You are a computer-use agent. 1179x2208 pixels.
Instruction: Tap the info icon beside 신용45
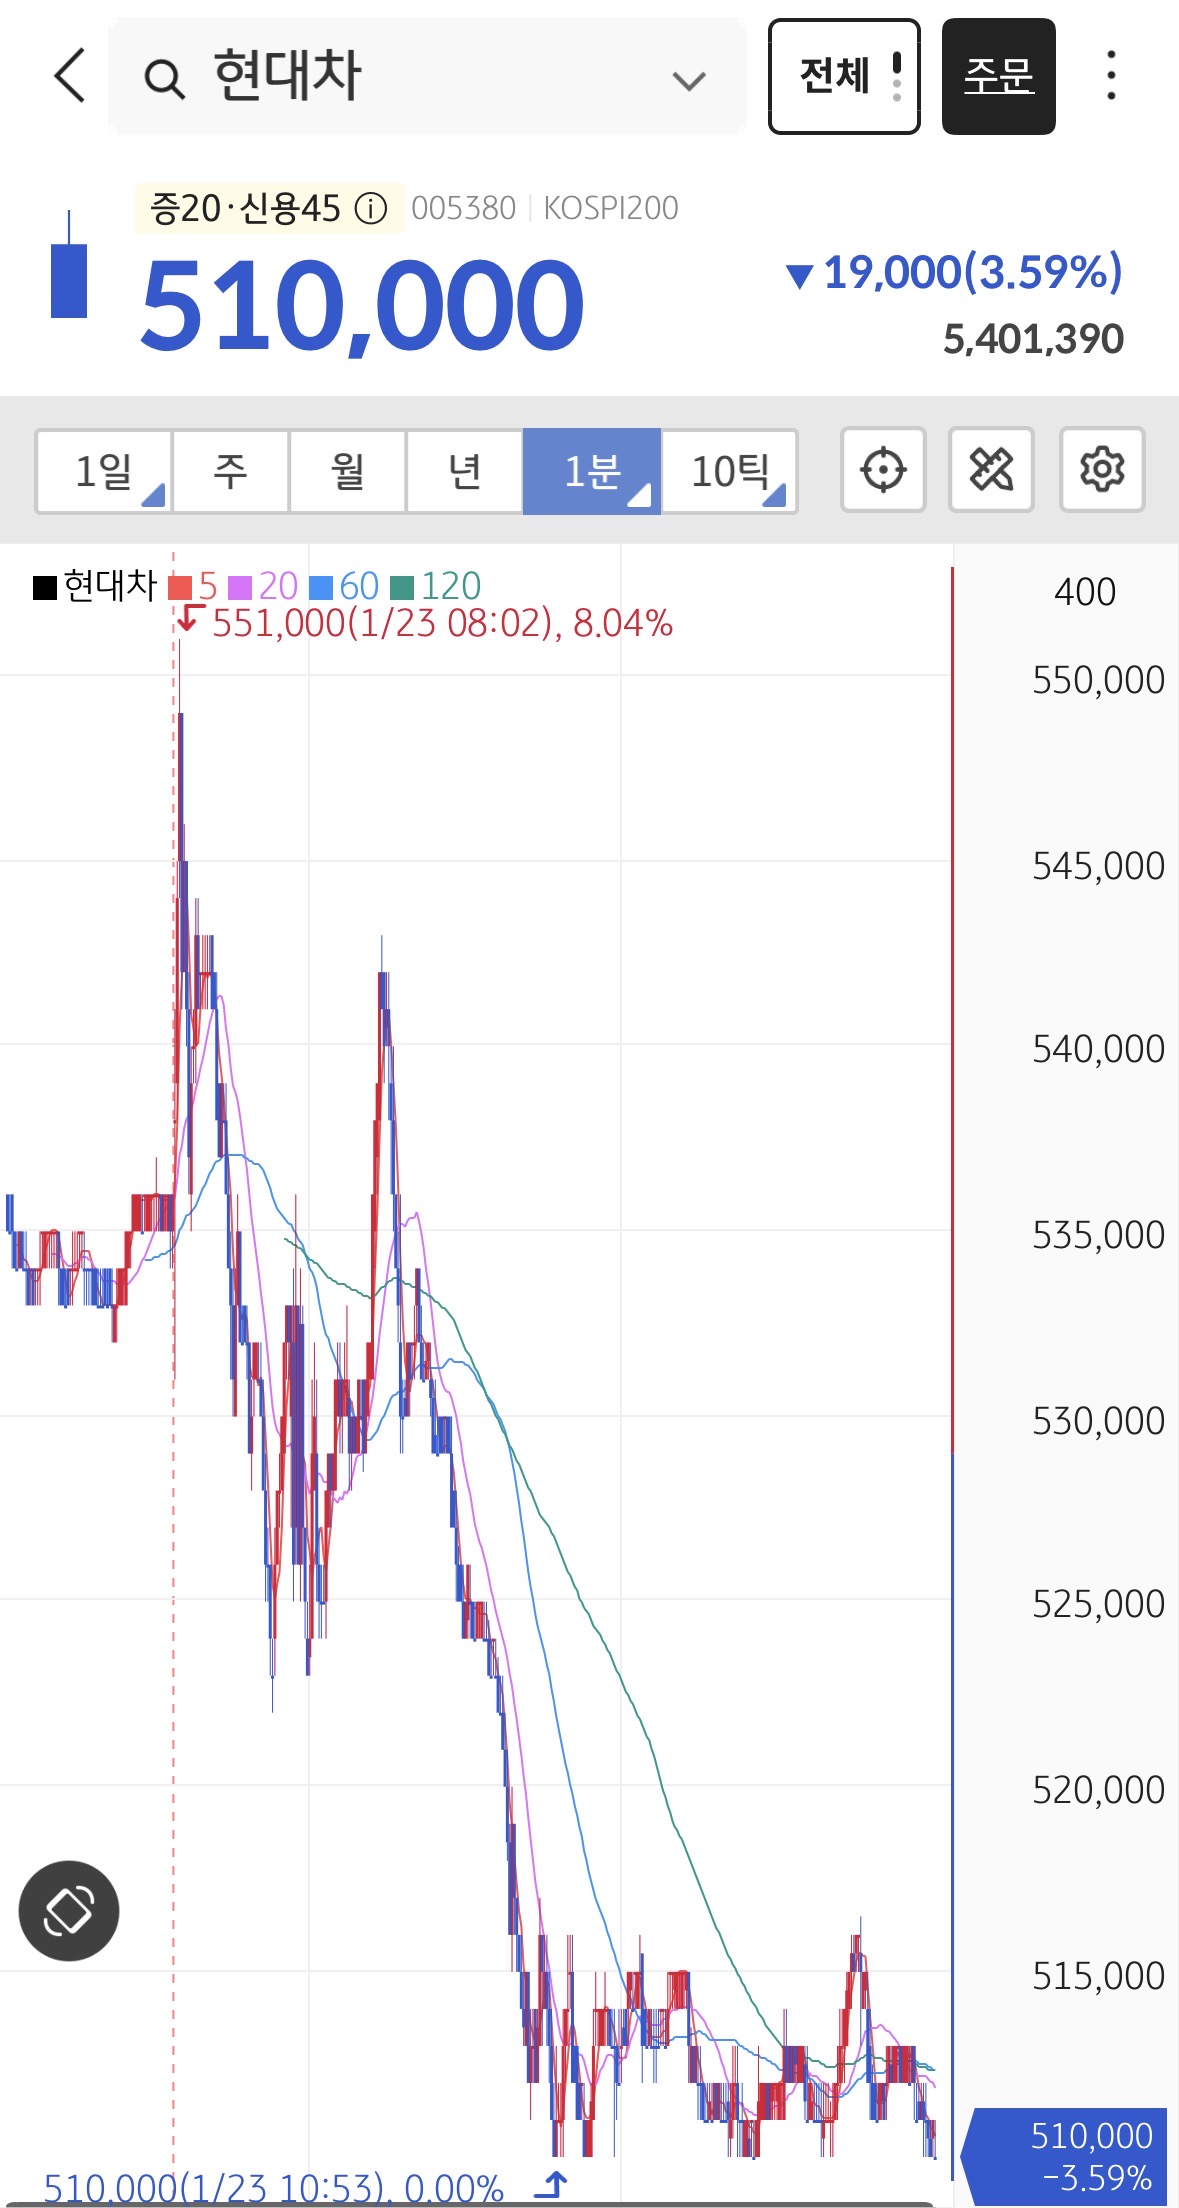tap(372, 209)
